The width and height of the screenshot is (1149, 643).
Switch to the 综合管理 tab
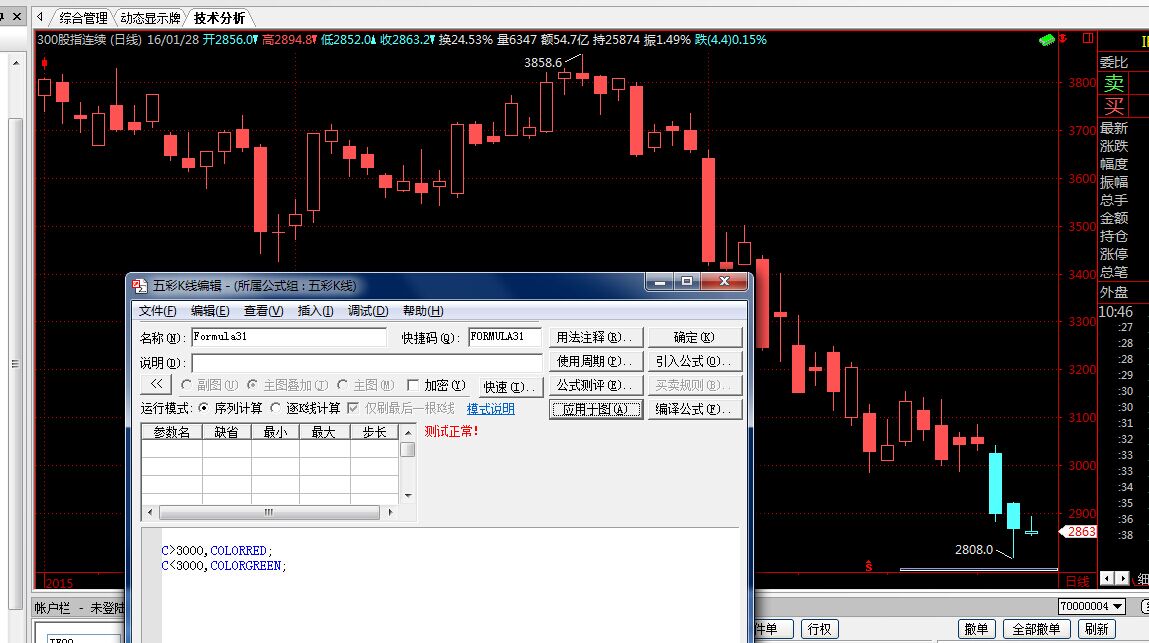coord(83,18)
